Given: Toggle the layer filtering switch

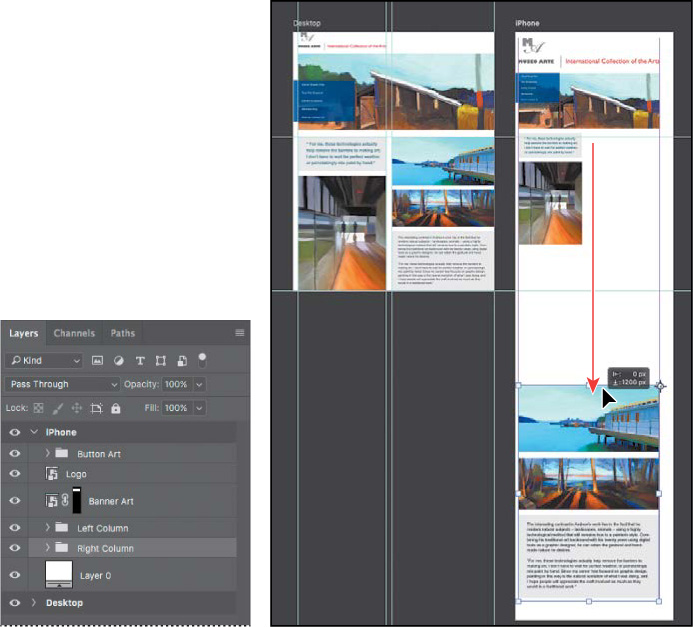Looking at the screenshot, I should pyautogui.click(x=203, y=358).
